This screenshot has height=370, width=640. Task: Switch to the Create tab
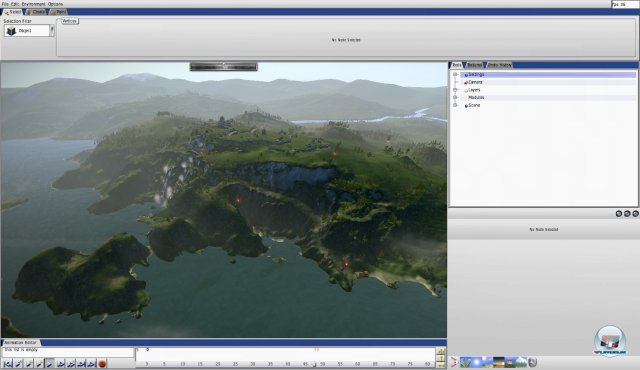(36, 12)
